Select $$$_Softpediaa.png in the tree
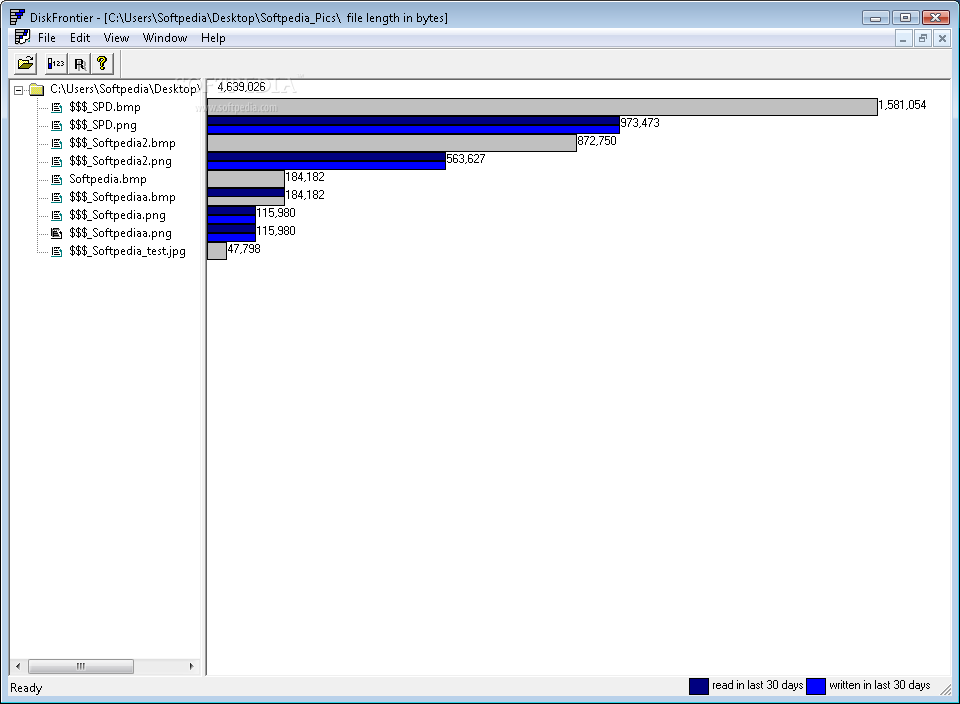Viewport: 960px width, 704px height. click(120, 233)
